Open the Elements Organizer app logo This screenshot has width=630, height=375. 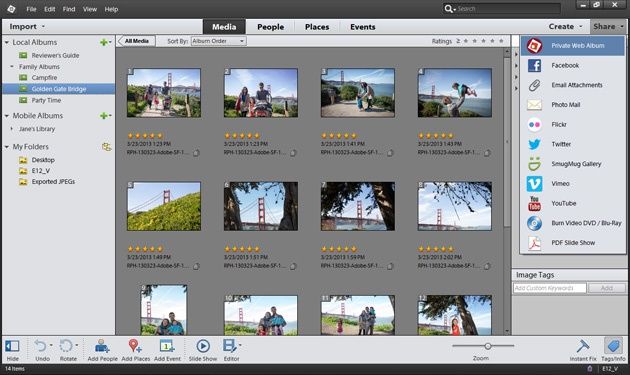11,9
